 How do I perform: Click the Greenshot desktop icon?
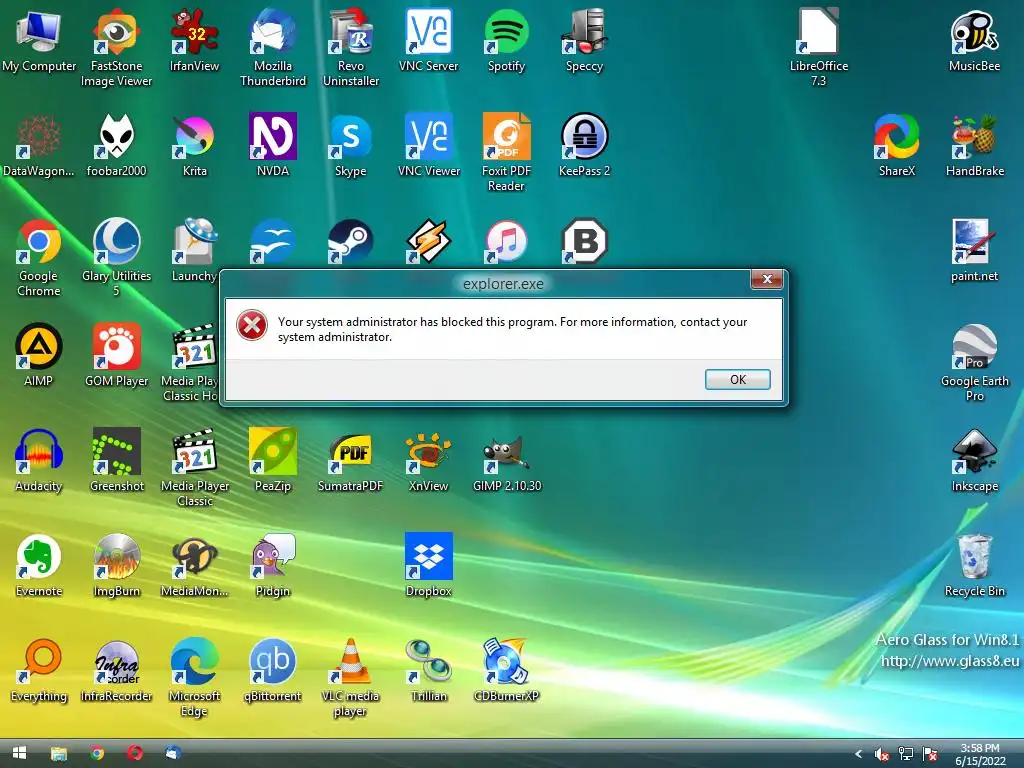coord(116,460)
